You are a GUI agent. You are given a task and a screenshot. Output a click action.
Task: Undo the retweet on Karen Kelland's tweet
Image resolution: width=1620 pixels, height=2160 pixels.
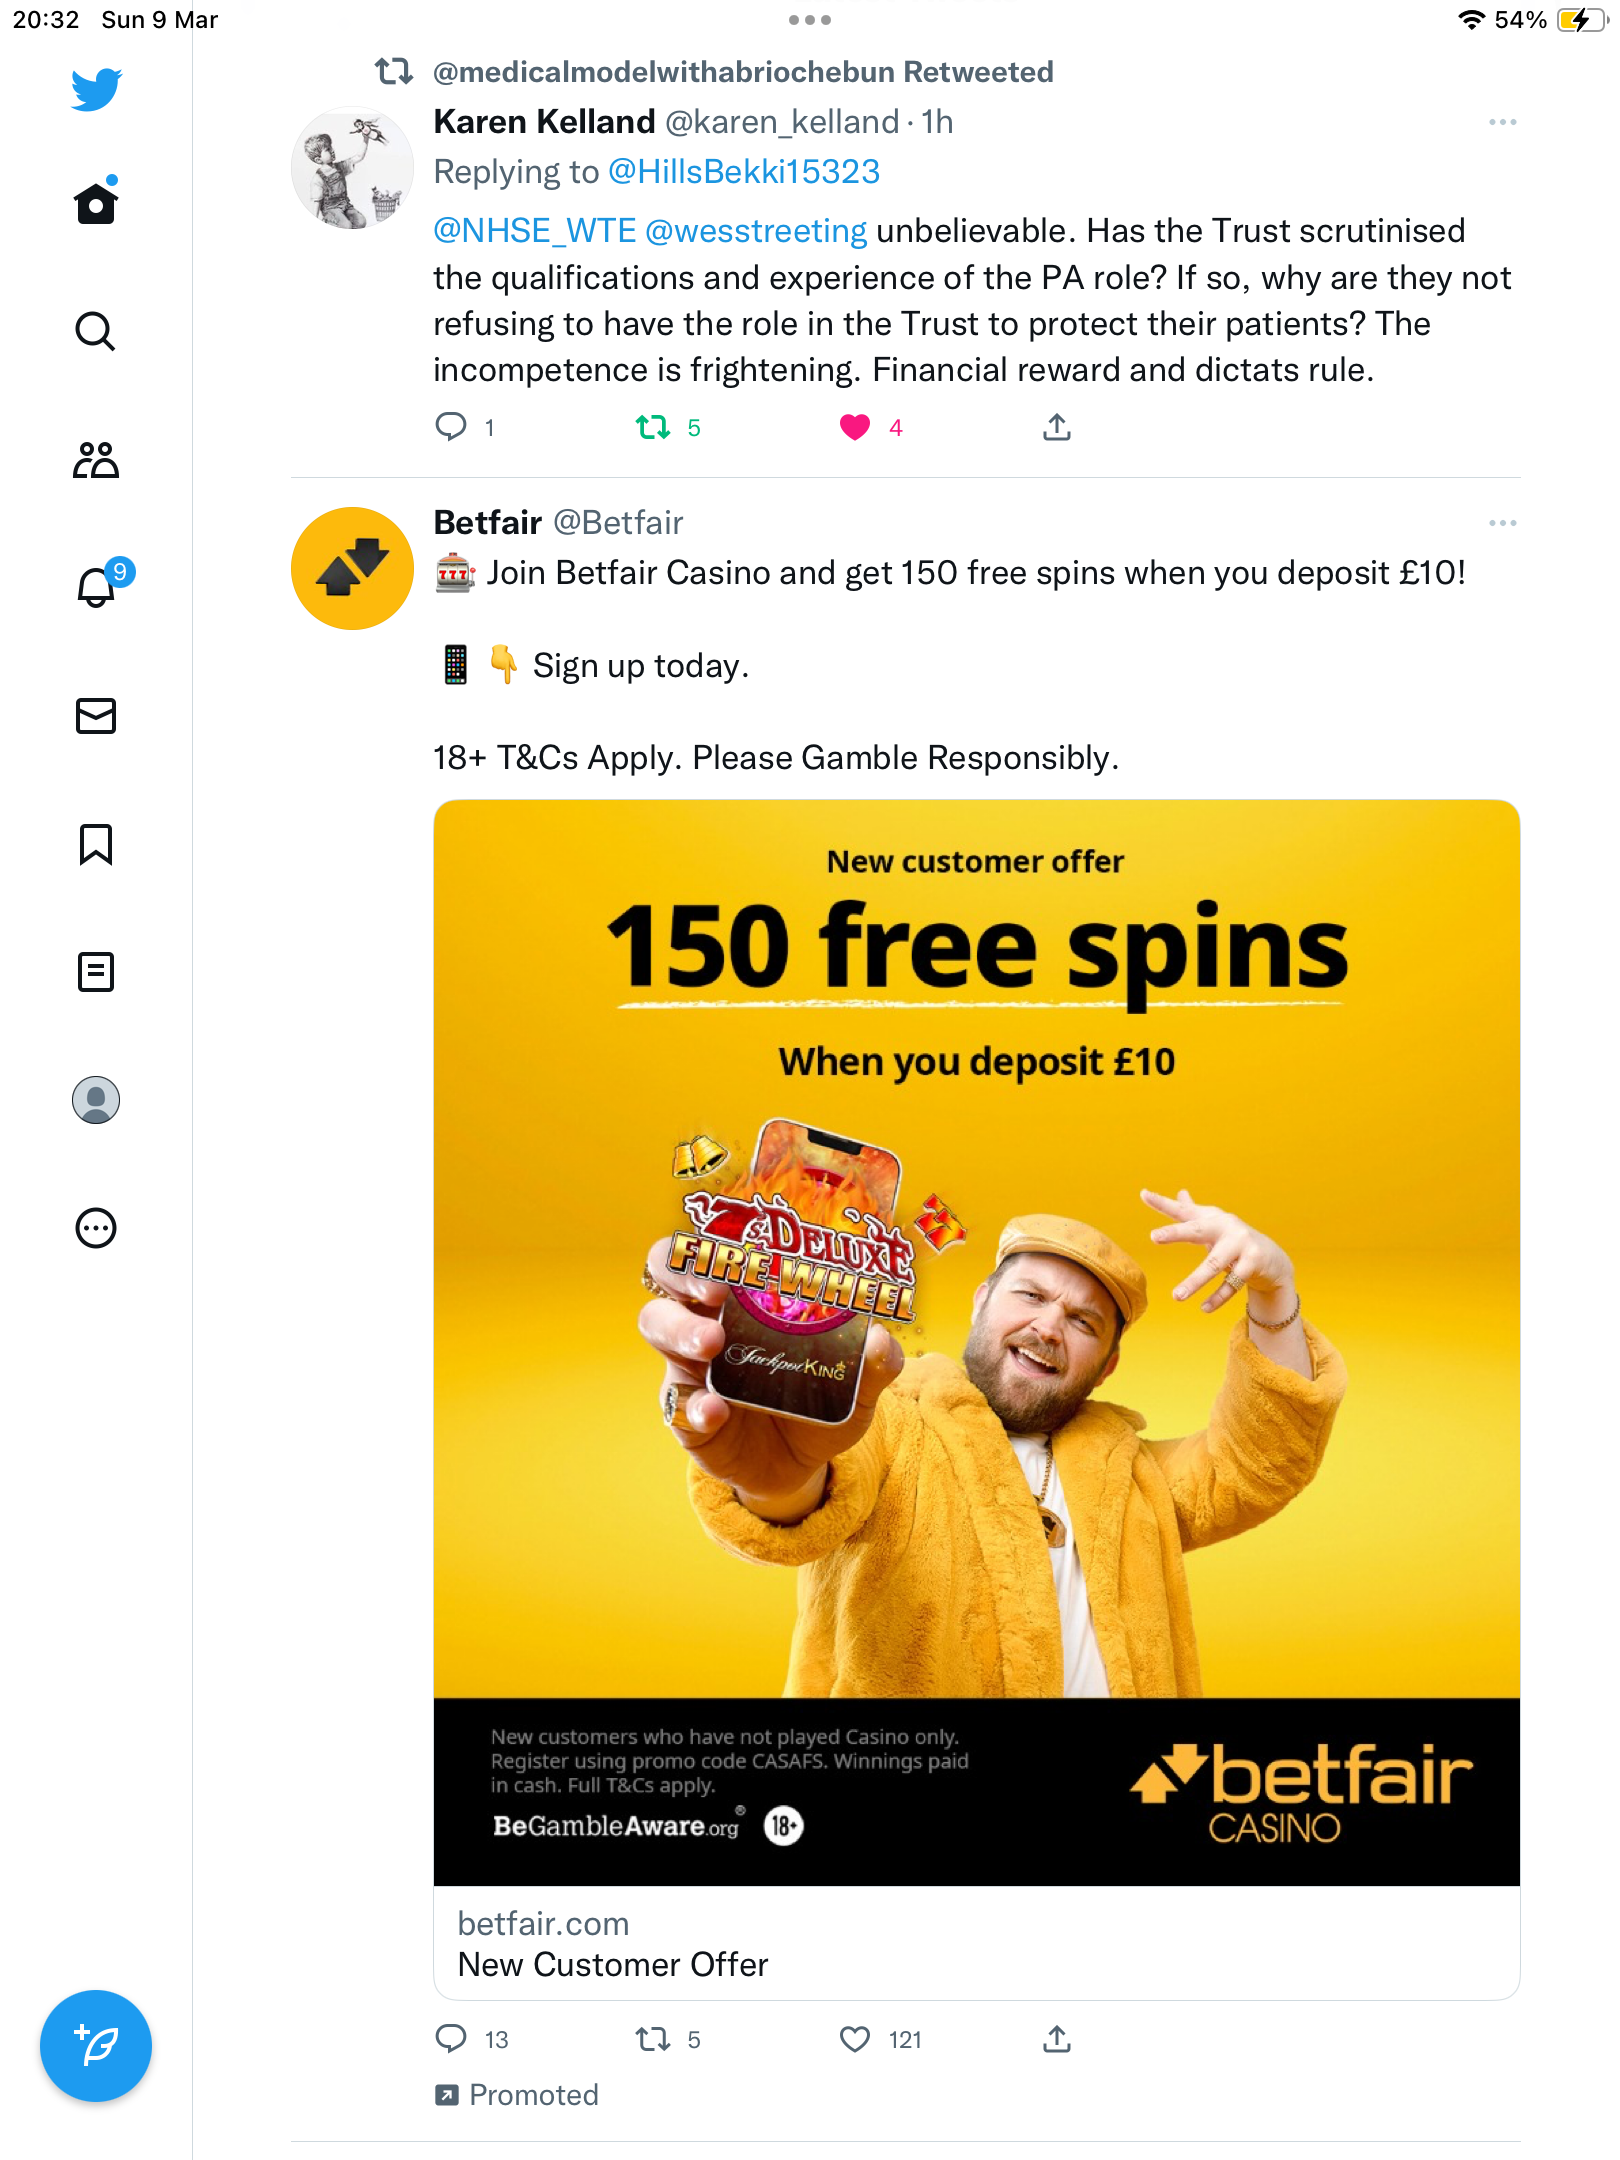tap(653, 428)
